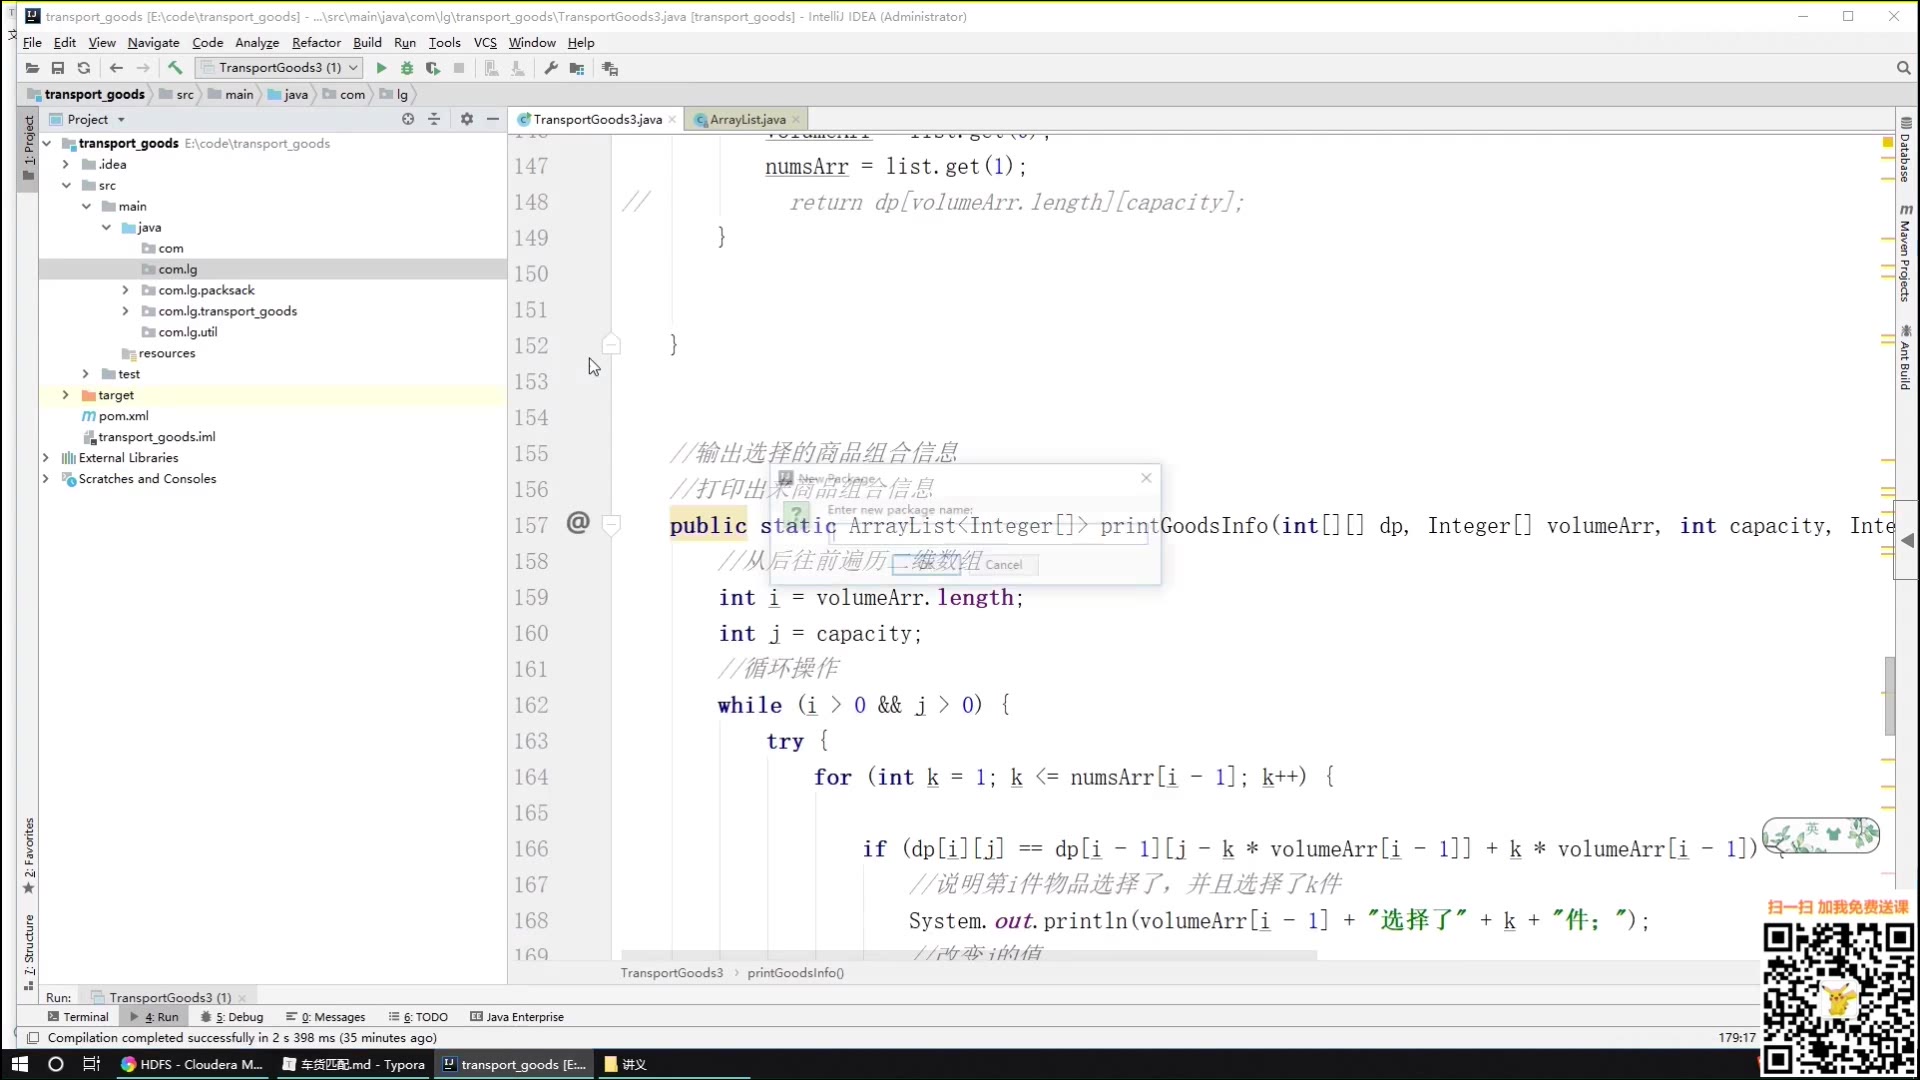Open Project panel gear settings
The width and height of the screenshot is (1920, 1080).
click(467, 119)
